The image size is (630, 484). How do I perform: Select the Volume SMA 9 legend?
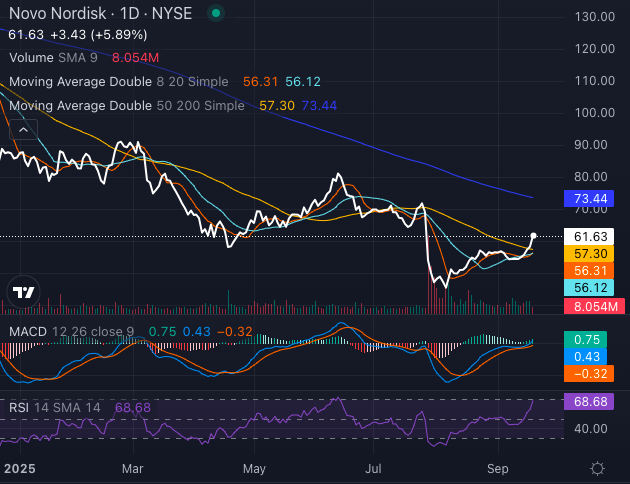pos(53,58)
